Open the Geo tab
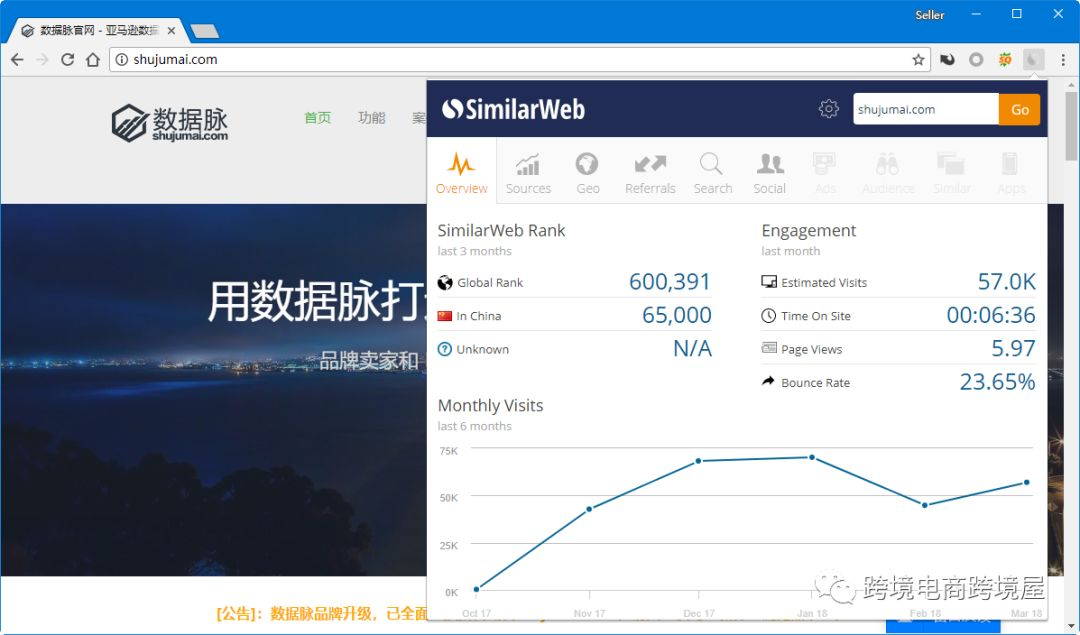 [x=588, y=172]
